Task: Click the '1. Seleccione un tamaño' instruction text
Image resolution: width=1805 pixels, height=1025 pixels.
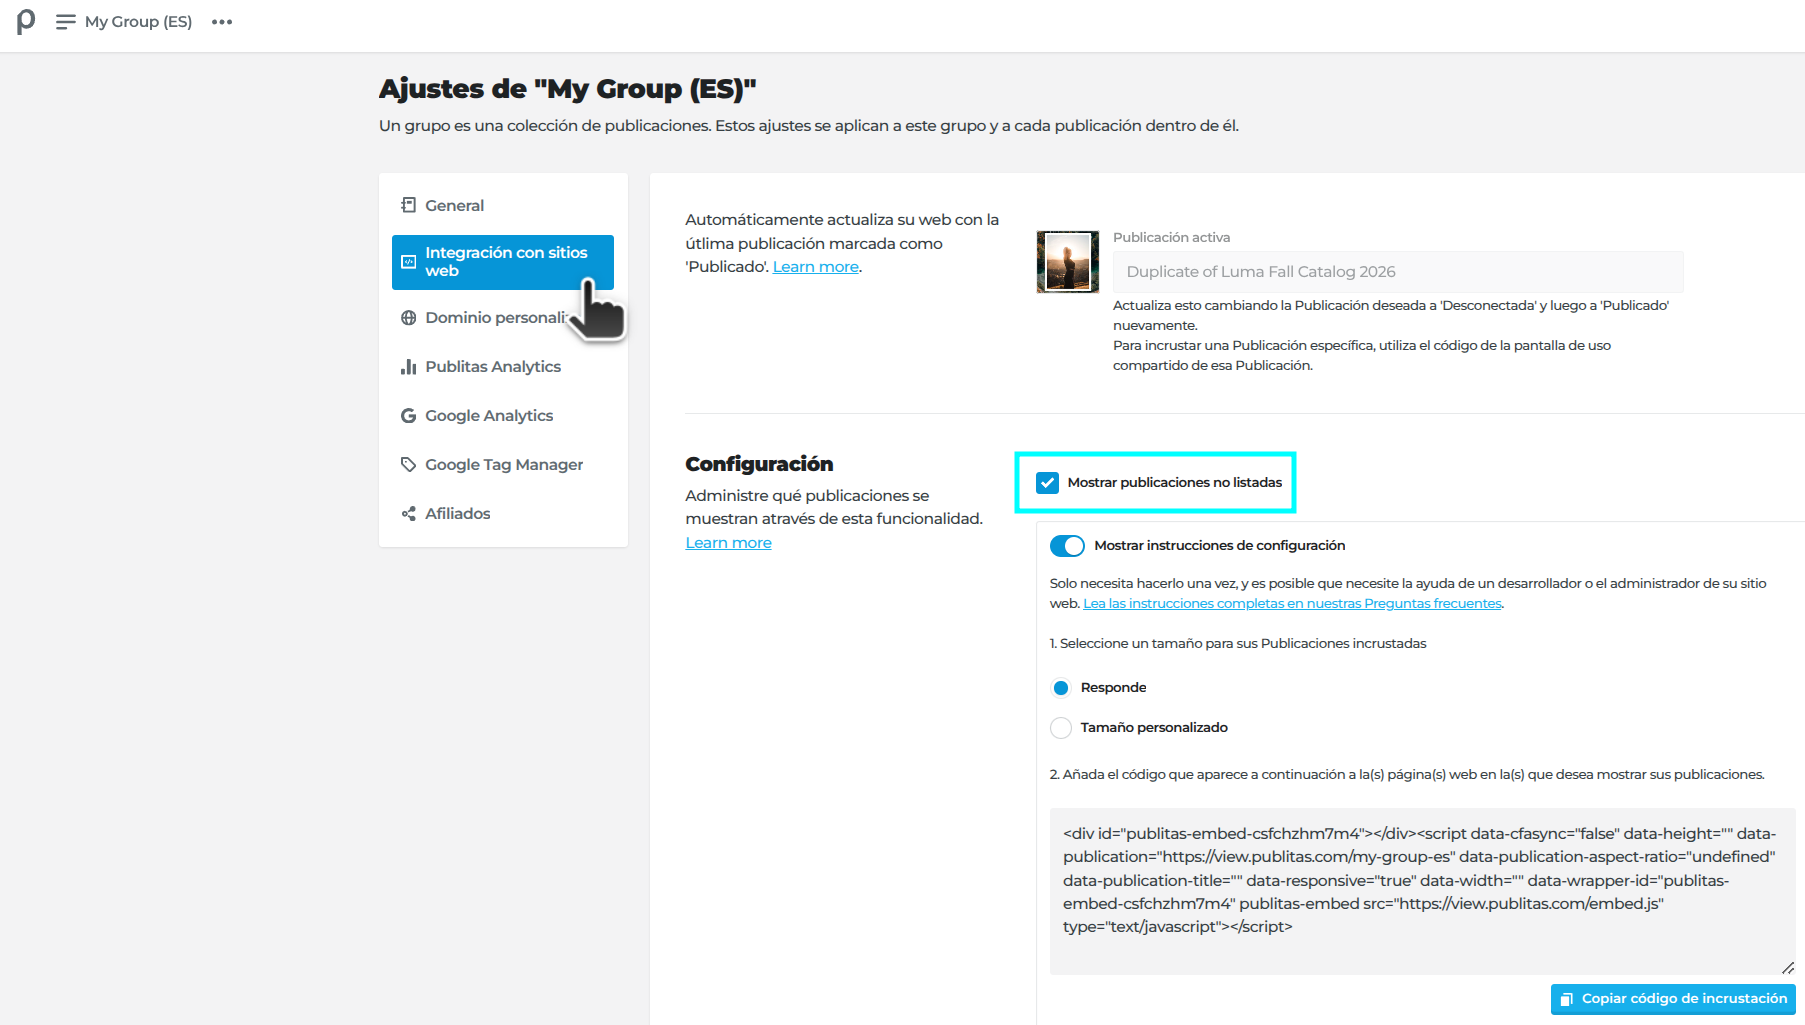Action: tap(1238, 644)
